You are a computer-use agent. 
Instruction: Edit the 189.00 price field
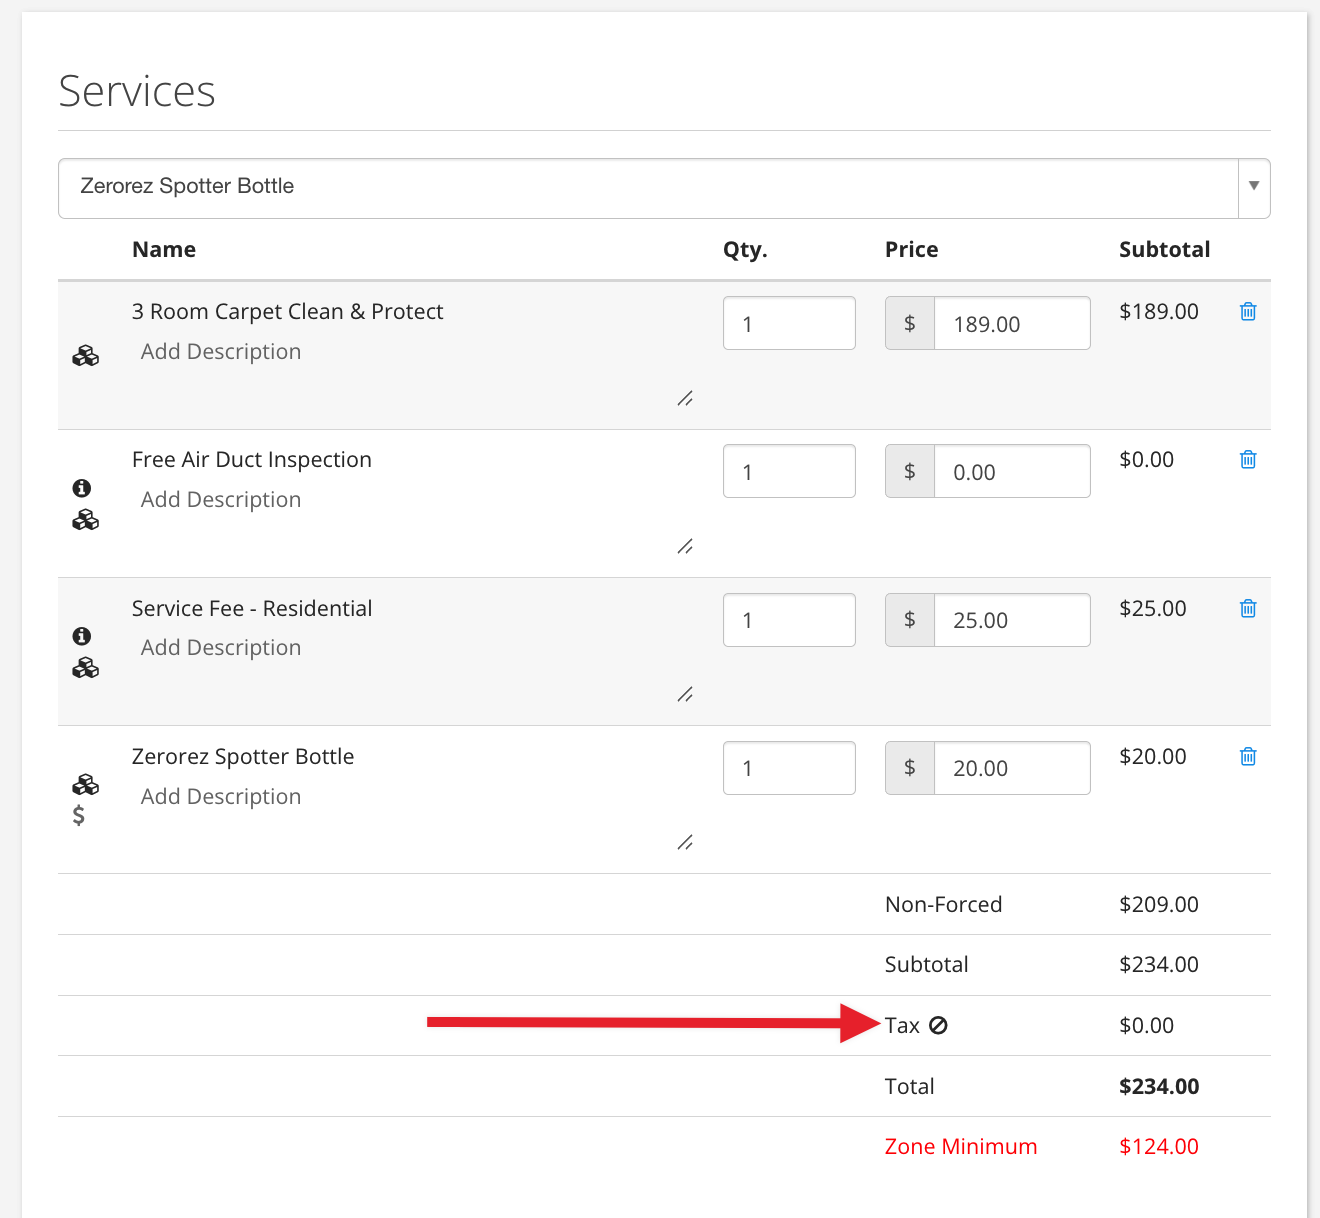pyautogui.click(x=1012, y=323)
